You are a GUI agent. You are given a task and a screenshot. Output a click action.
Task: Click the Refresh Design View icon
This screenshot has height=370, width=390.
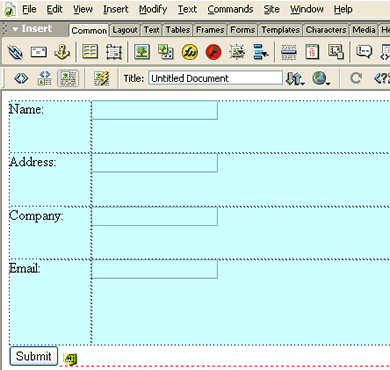pyautogui.click(x=356, y=78)
